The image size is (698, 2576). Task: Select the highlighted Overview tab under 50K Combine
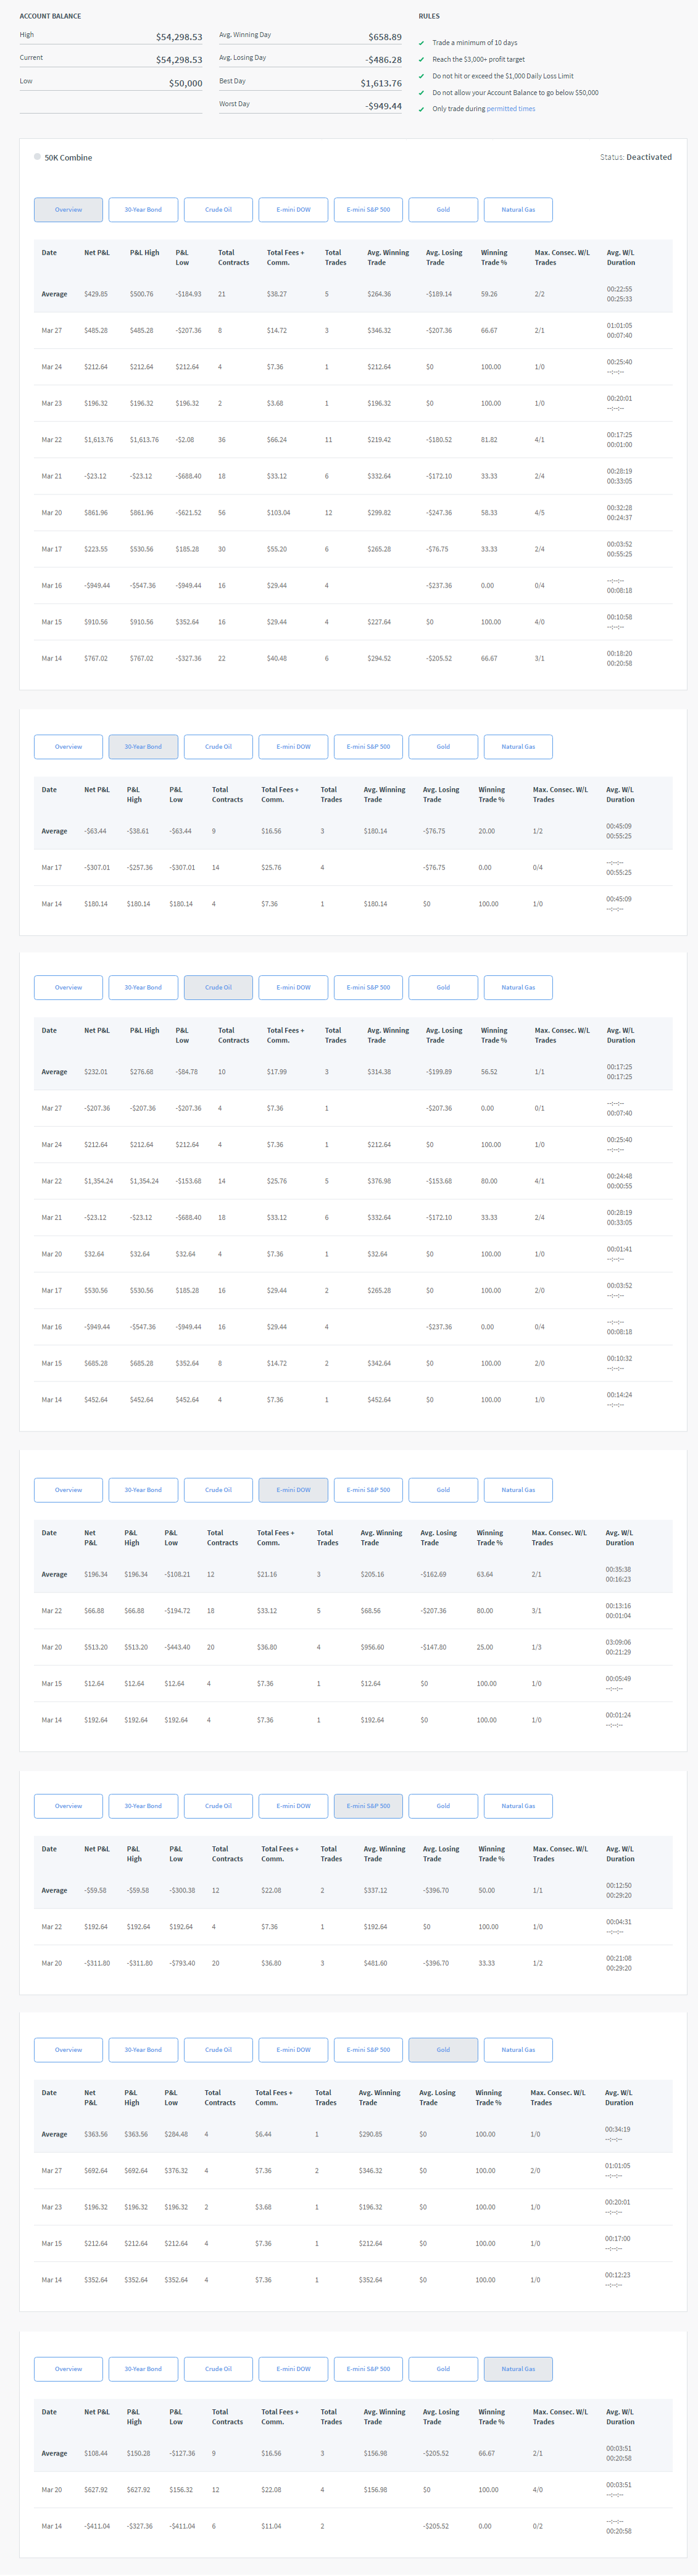(x=68, y=210)
